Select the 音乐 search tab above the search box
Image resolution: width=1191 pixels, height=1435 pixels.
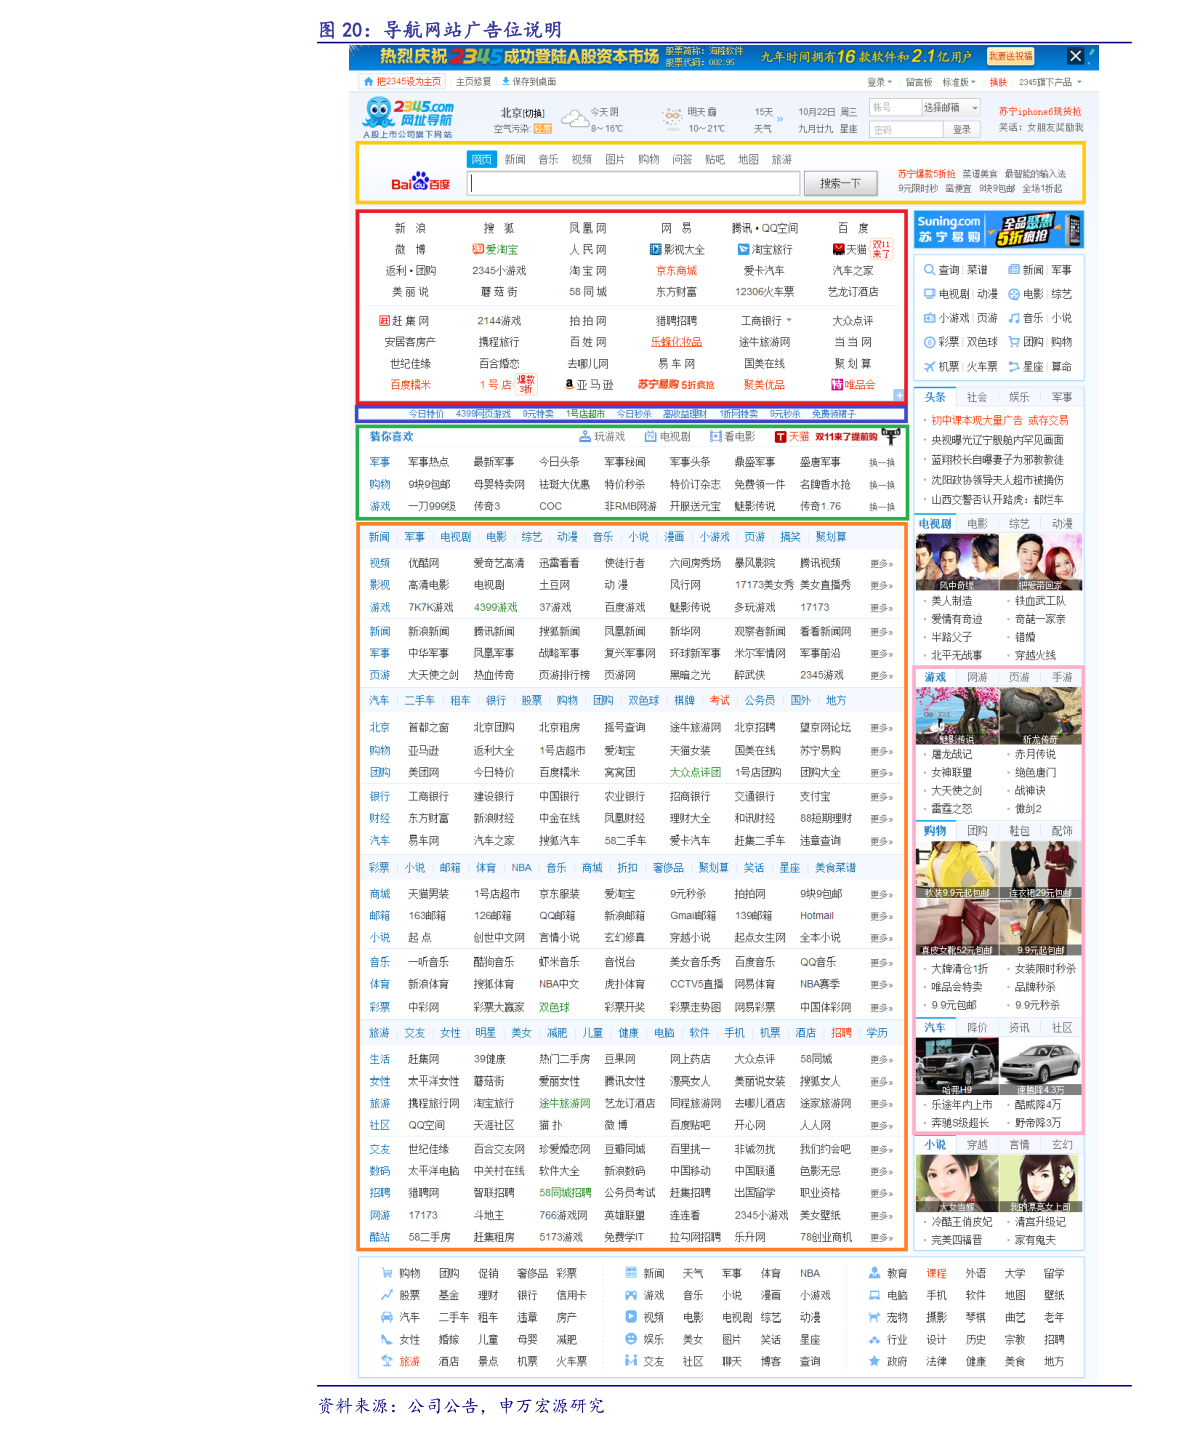pos(548,159)
